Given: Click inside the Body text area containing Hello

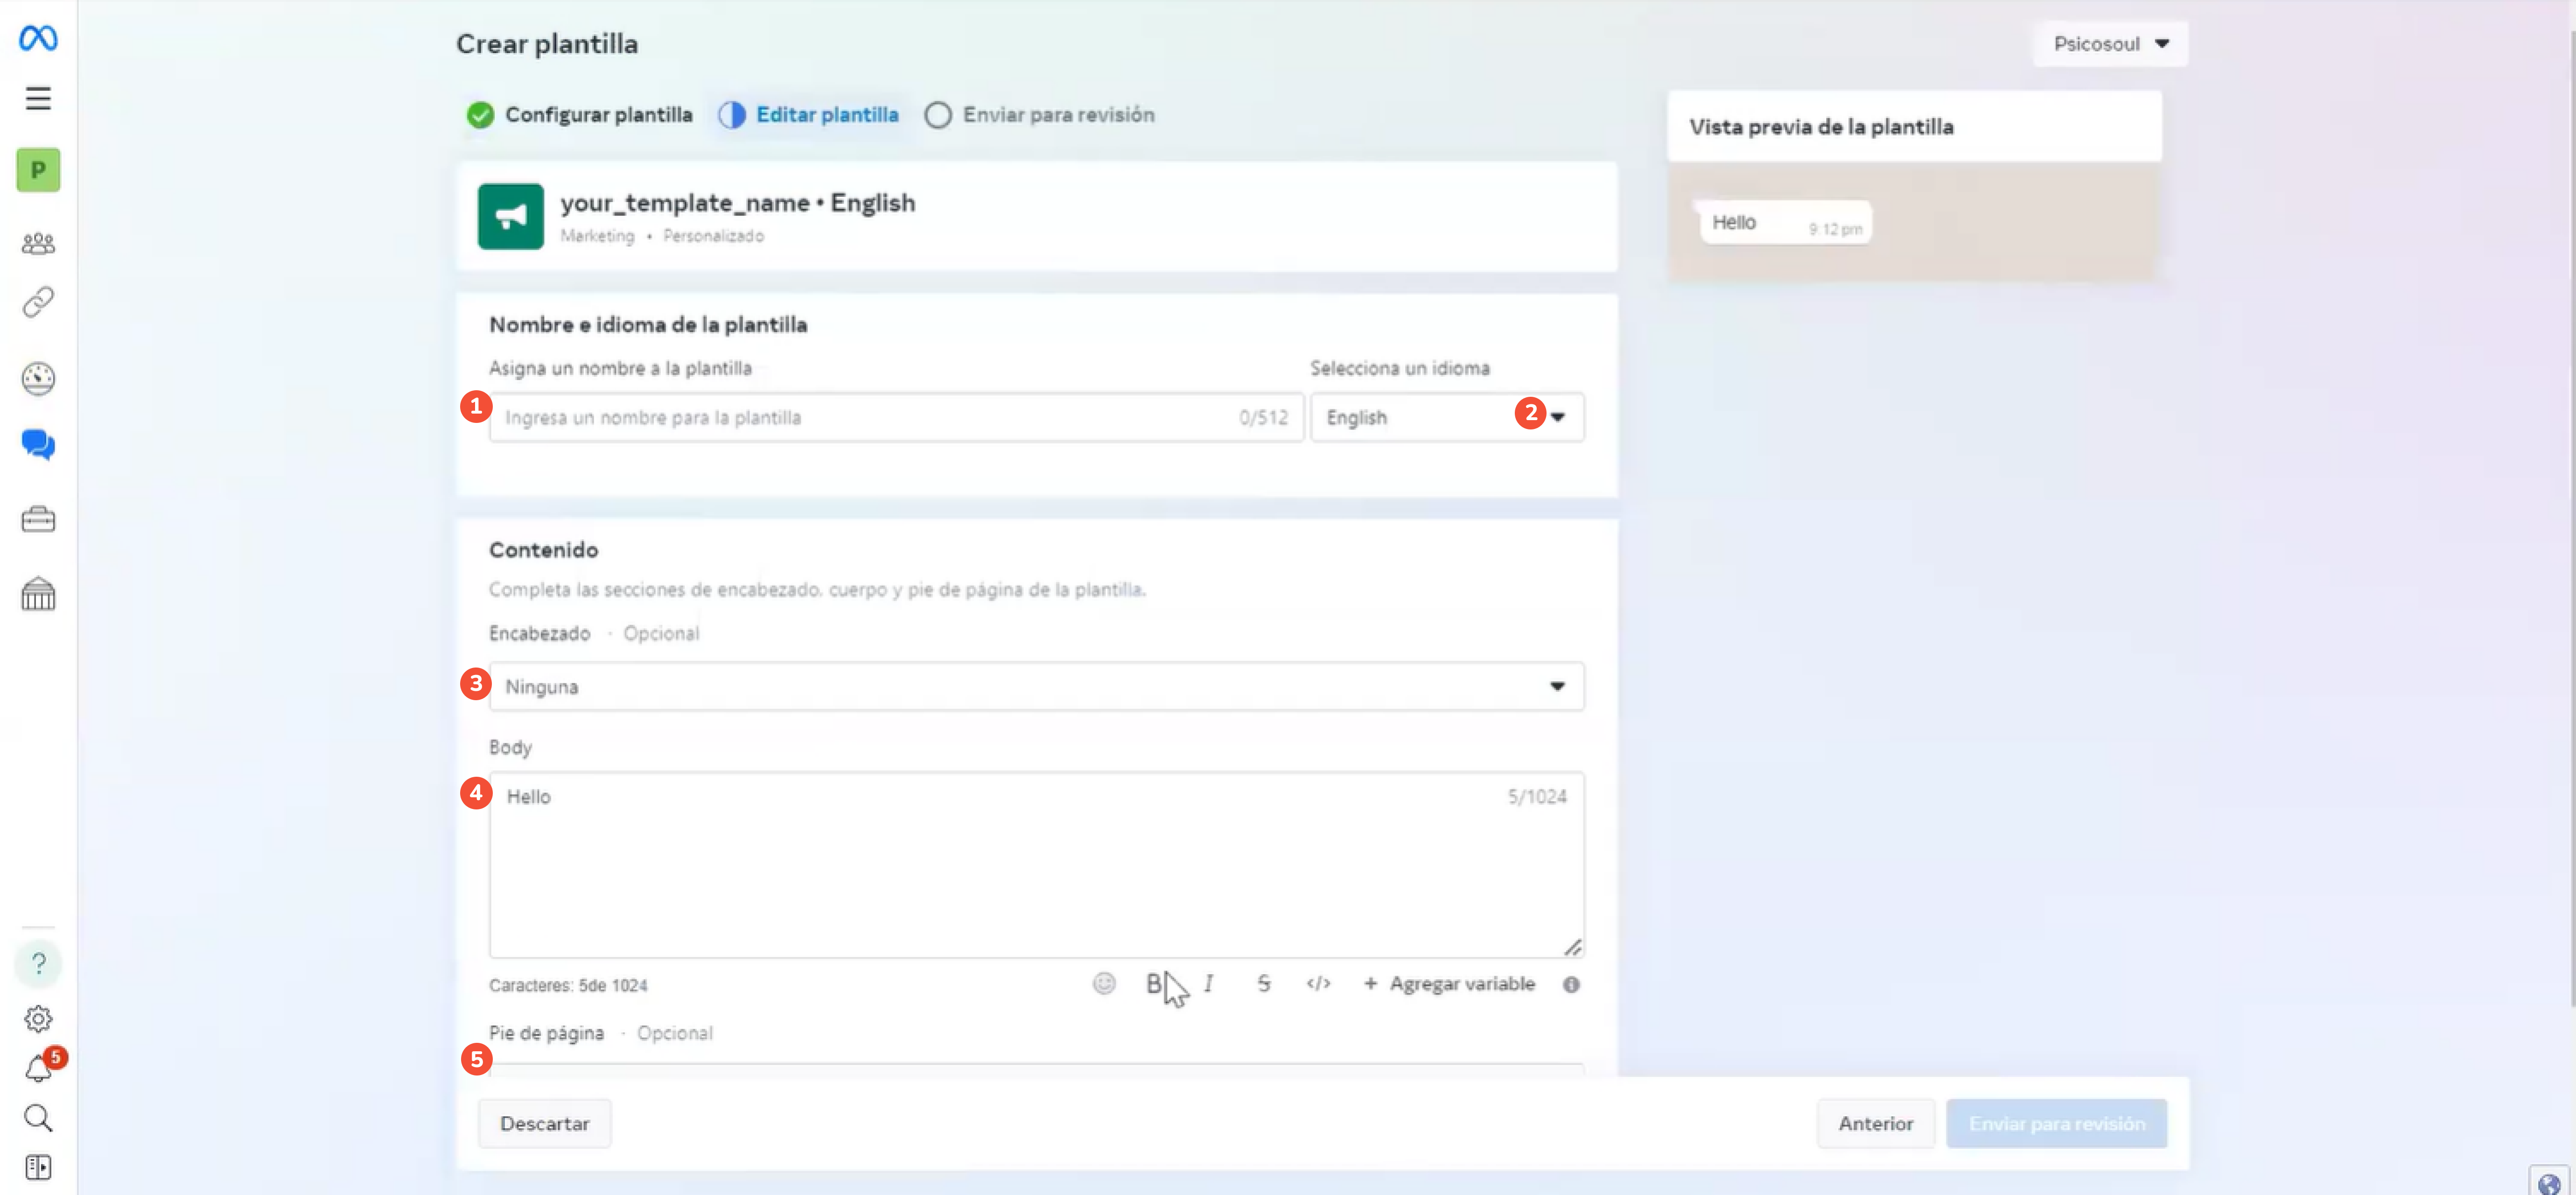Looking at the screenshot, I should tap(1036, 865).
